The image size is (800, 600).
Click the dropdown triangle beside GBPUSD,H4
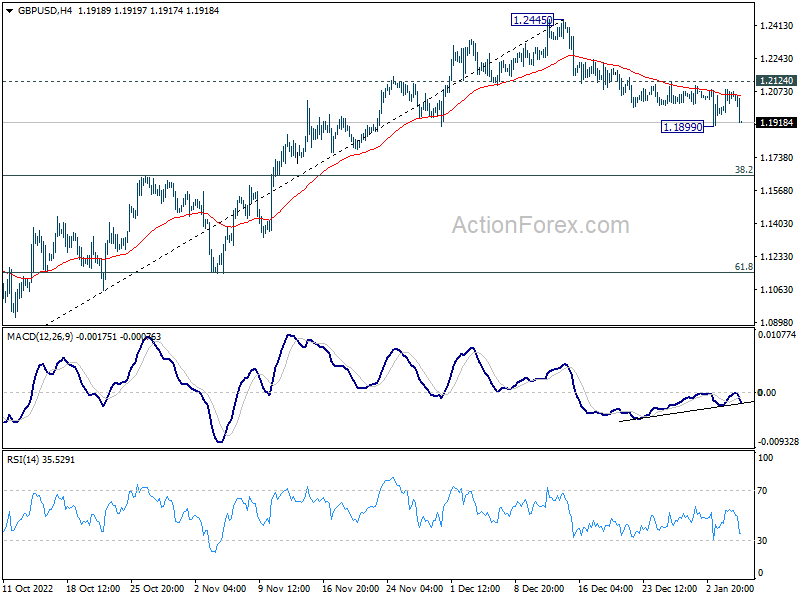[10, 11]
